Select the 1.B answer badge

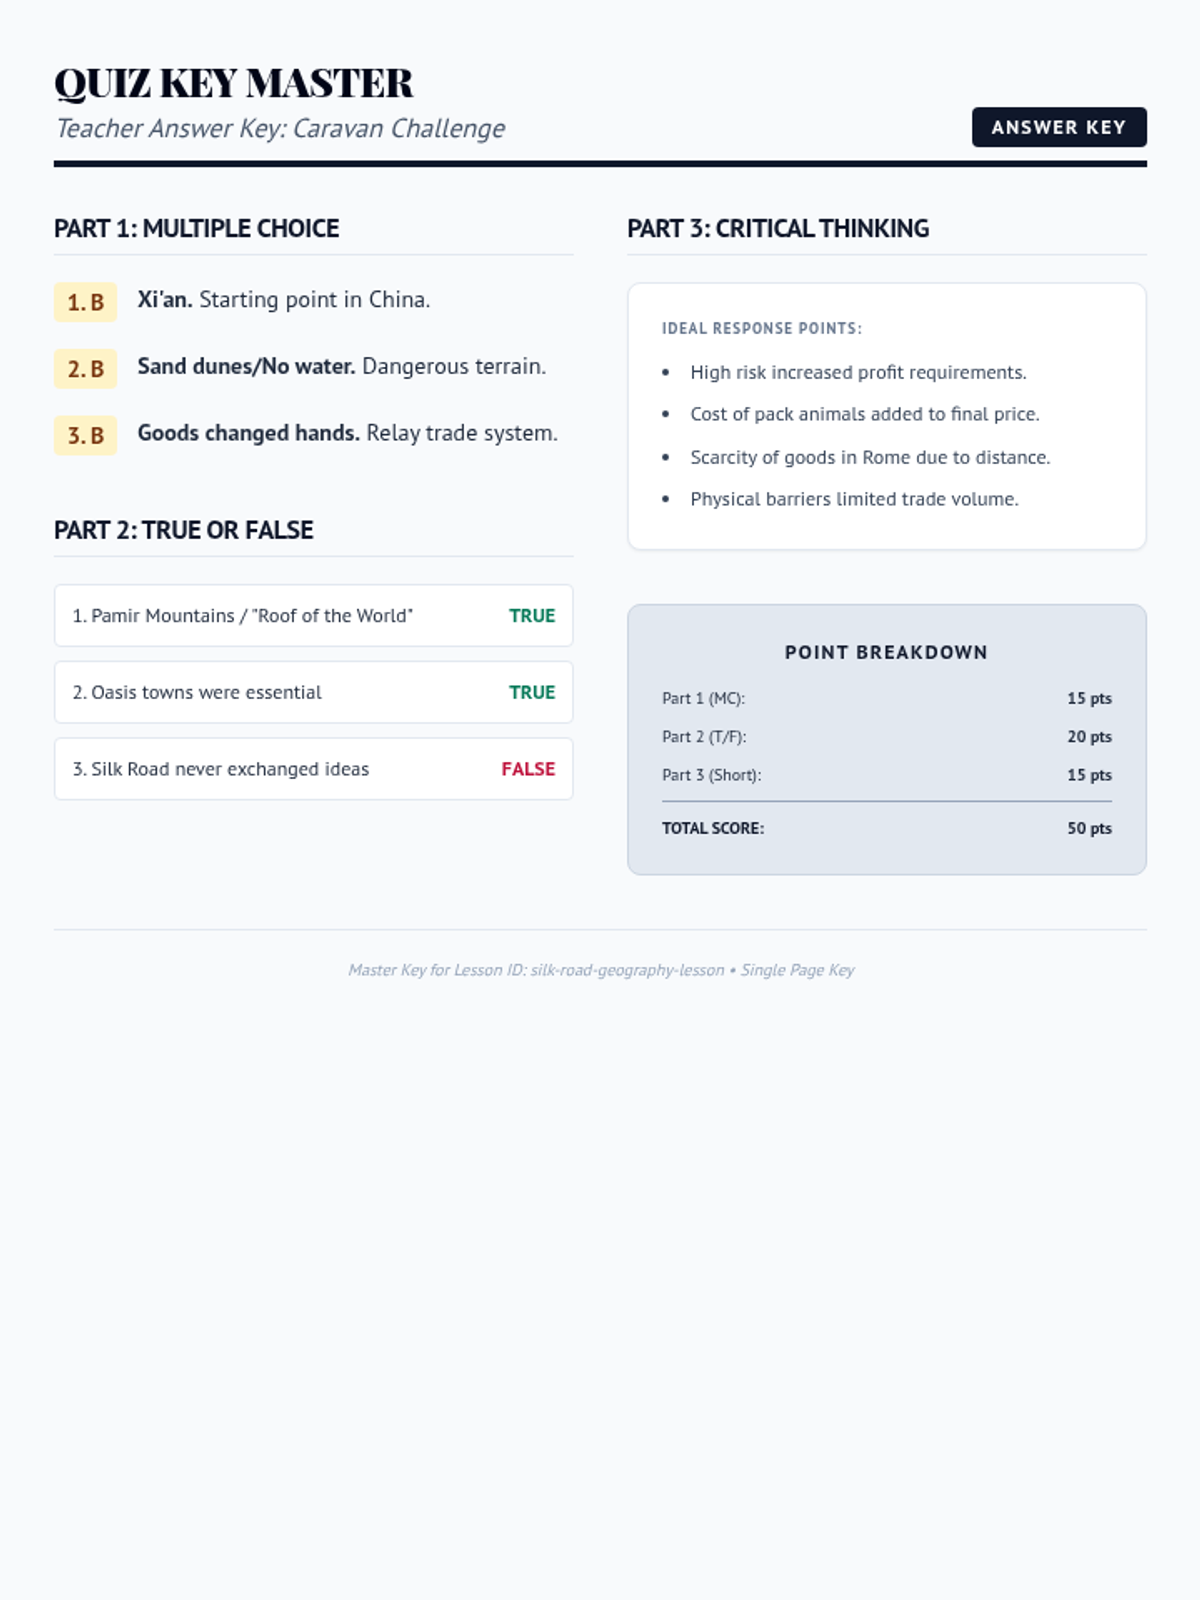tap(85, 302)
